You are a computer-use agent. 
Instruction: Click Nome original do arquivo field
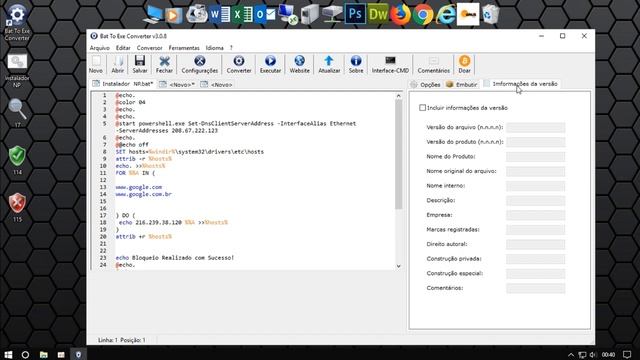pos(536,171)
